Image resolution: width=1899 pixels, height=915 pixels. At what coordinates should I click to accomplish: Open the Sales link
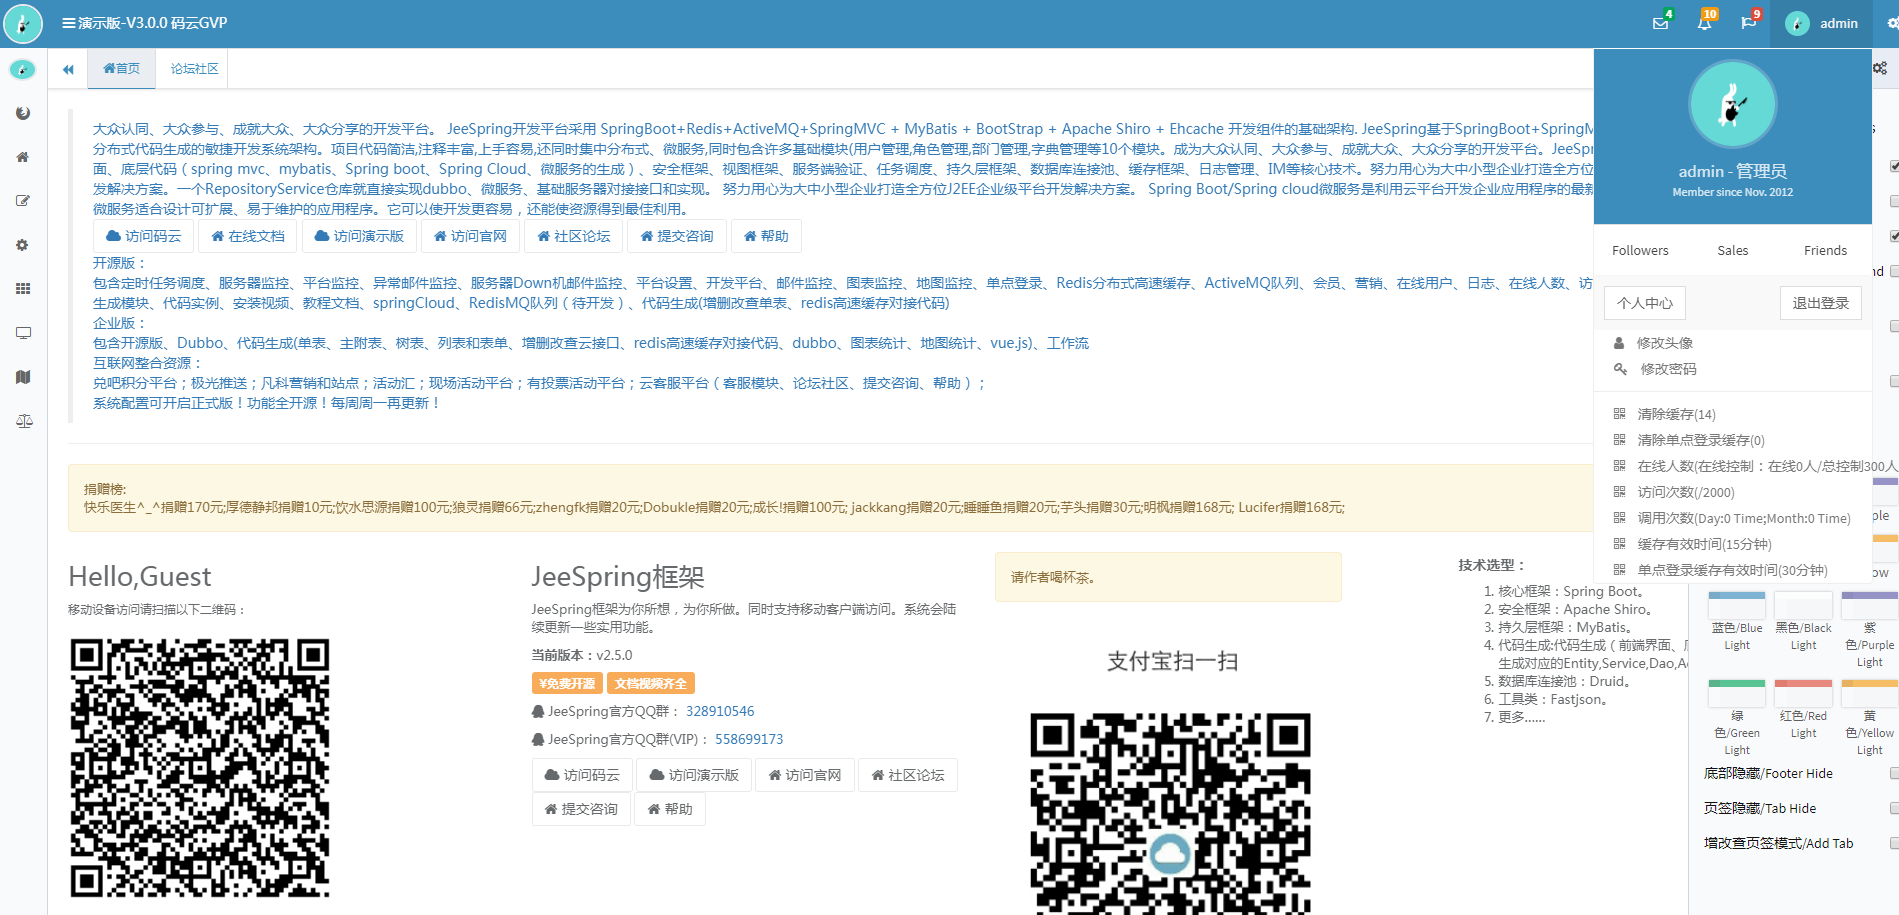(1733, 251)
